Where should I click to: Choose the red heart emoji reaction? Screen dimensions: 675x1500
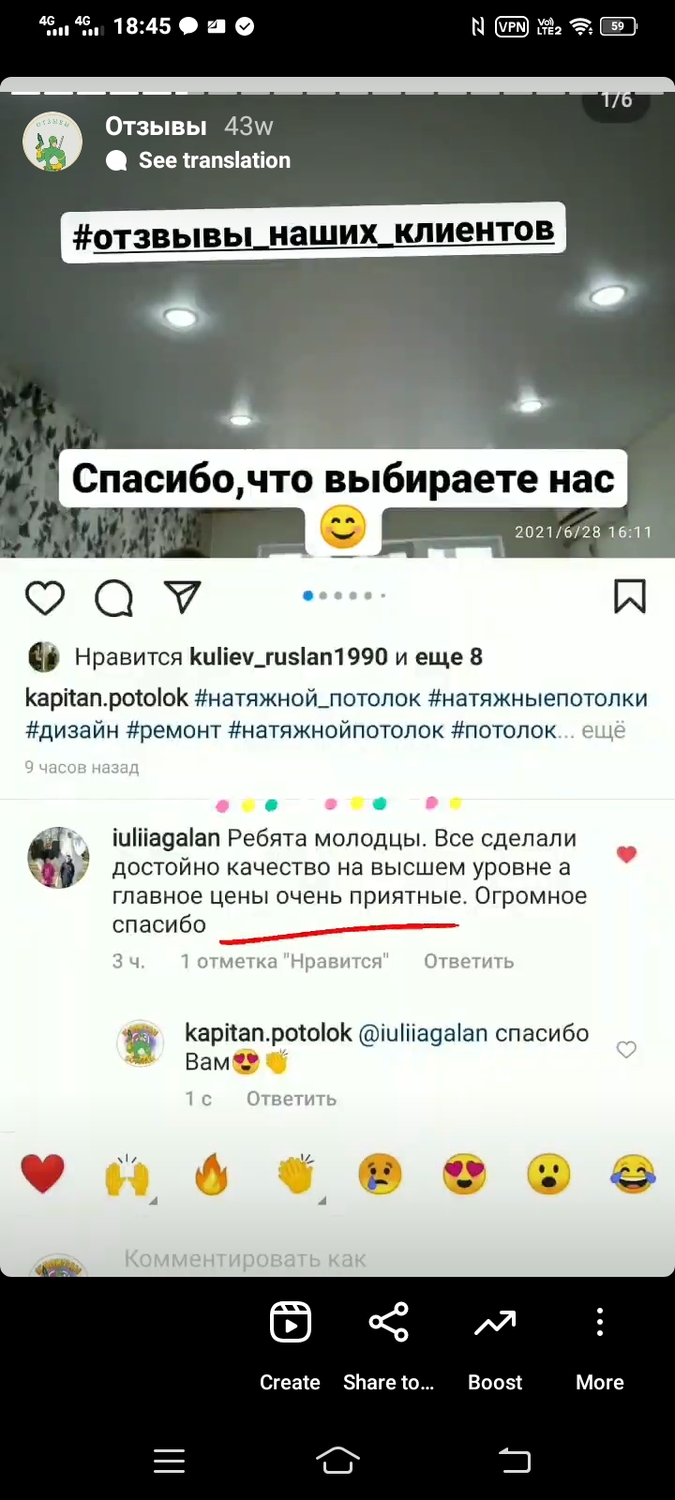point(43,1174)
